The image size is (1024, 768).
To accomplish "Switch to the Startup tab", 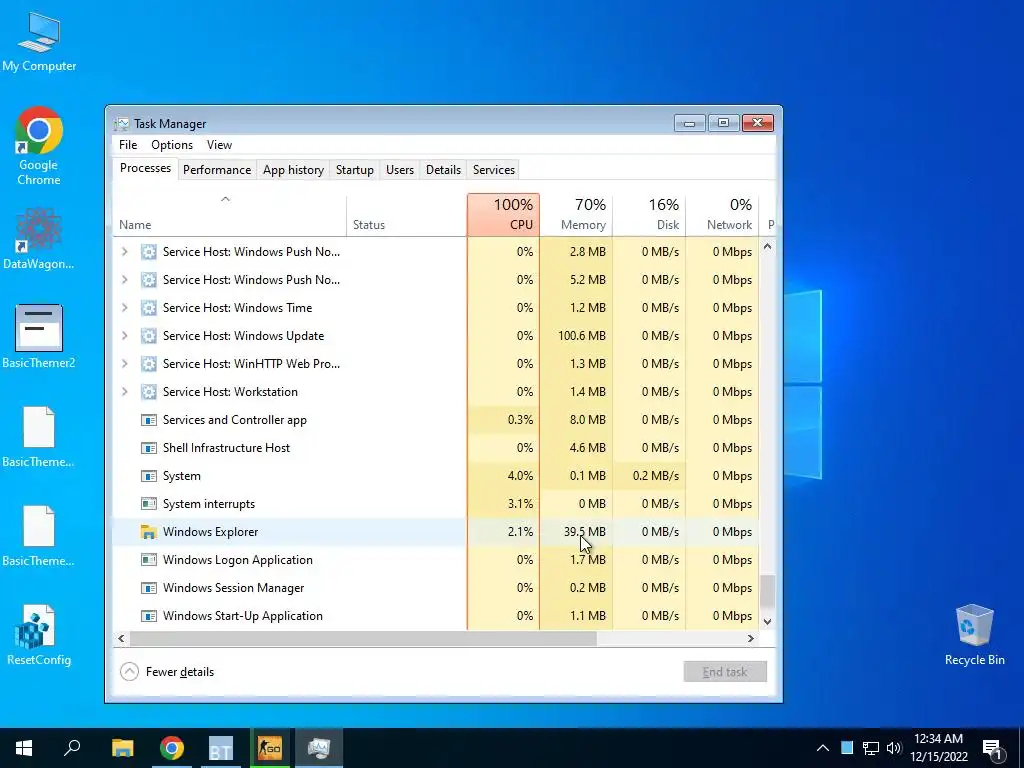I will click(x=355, y=170).
